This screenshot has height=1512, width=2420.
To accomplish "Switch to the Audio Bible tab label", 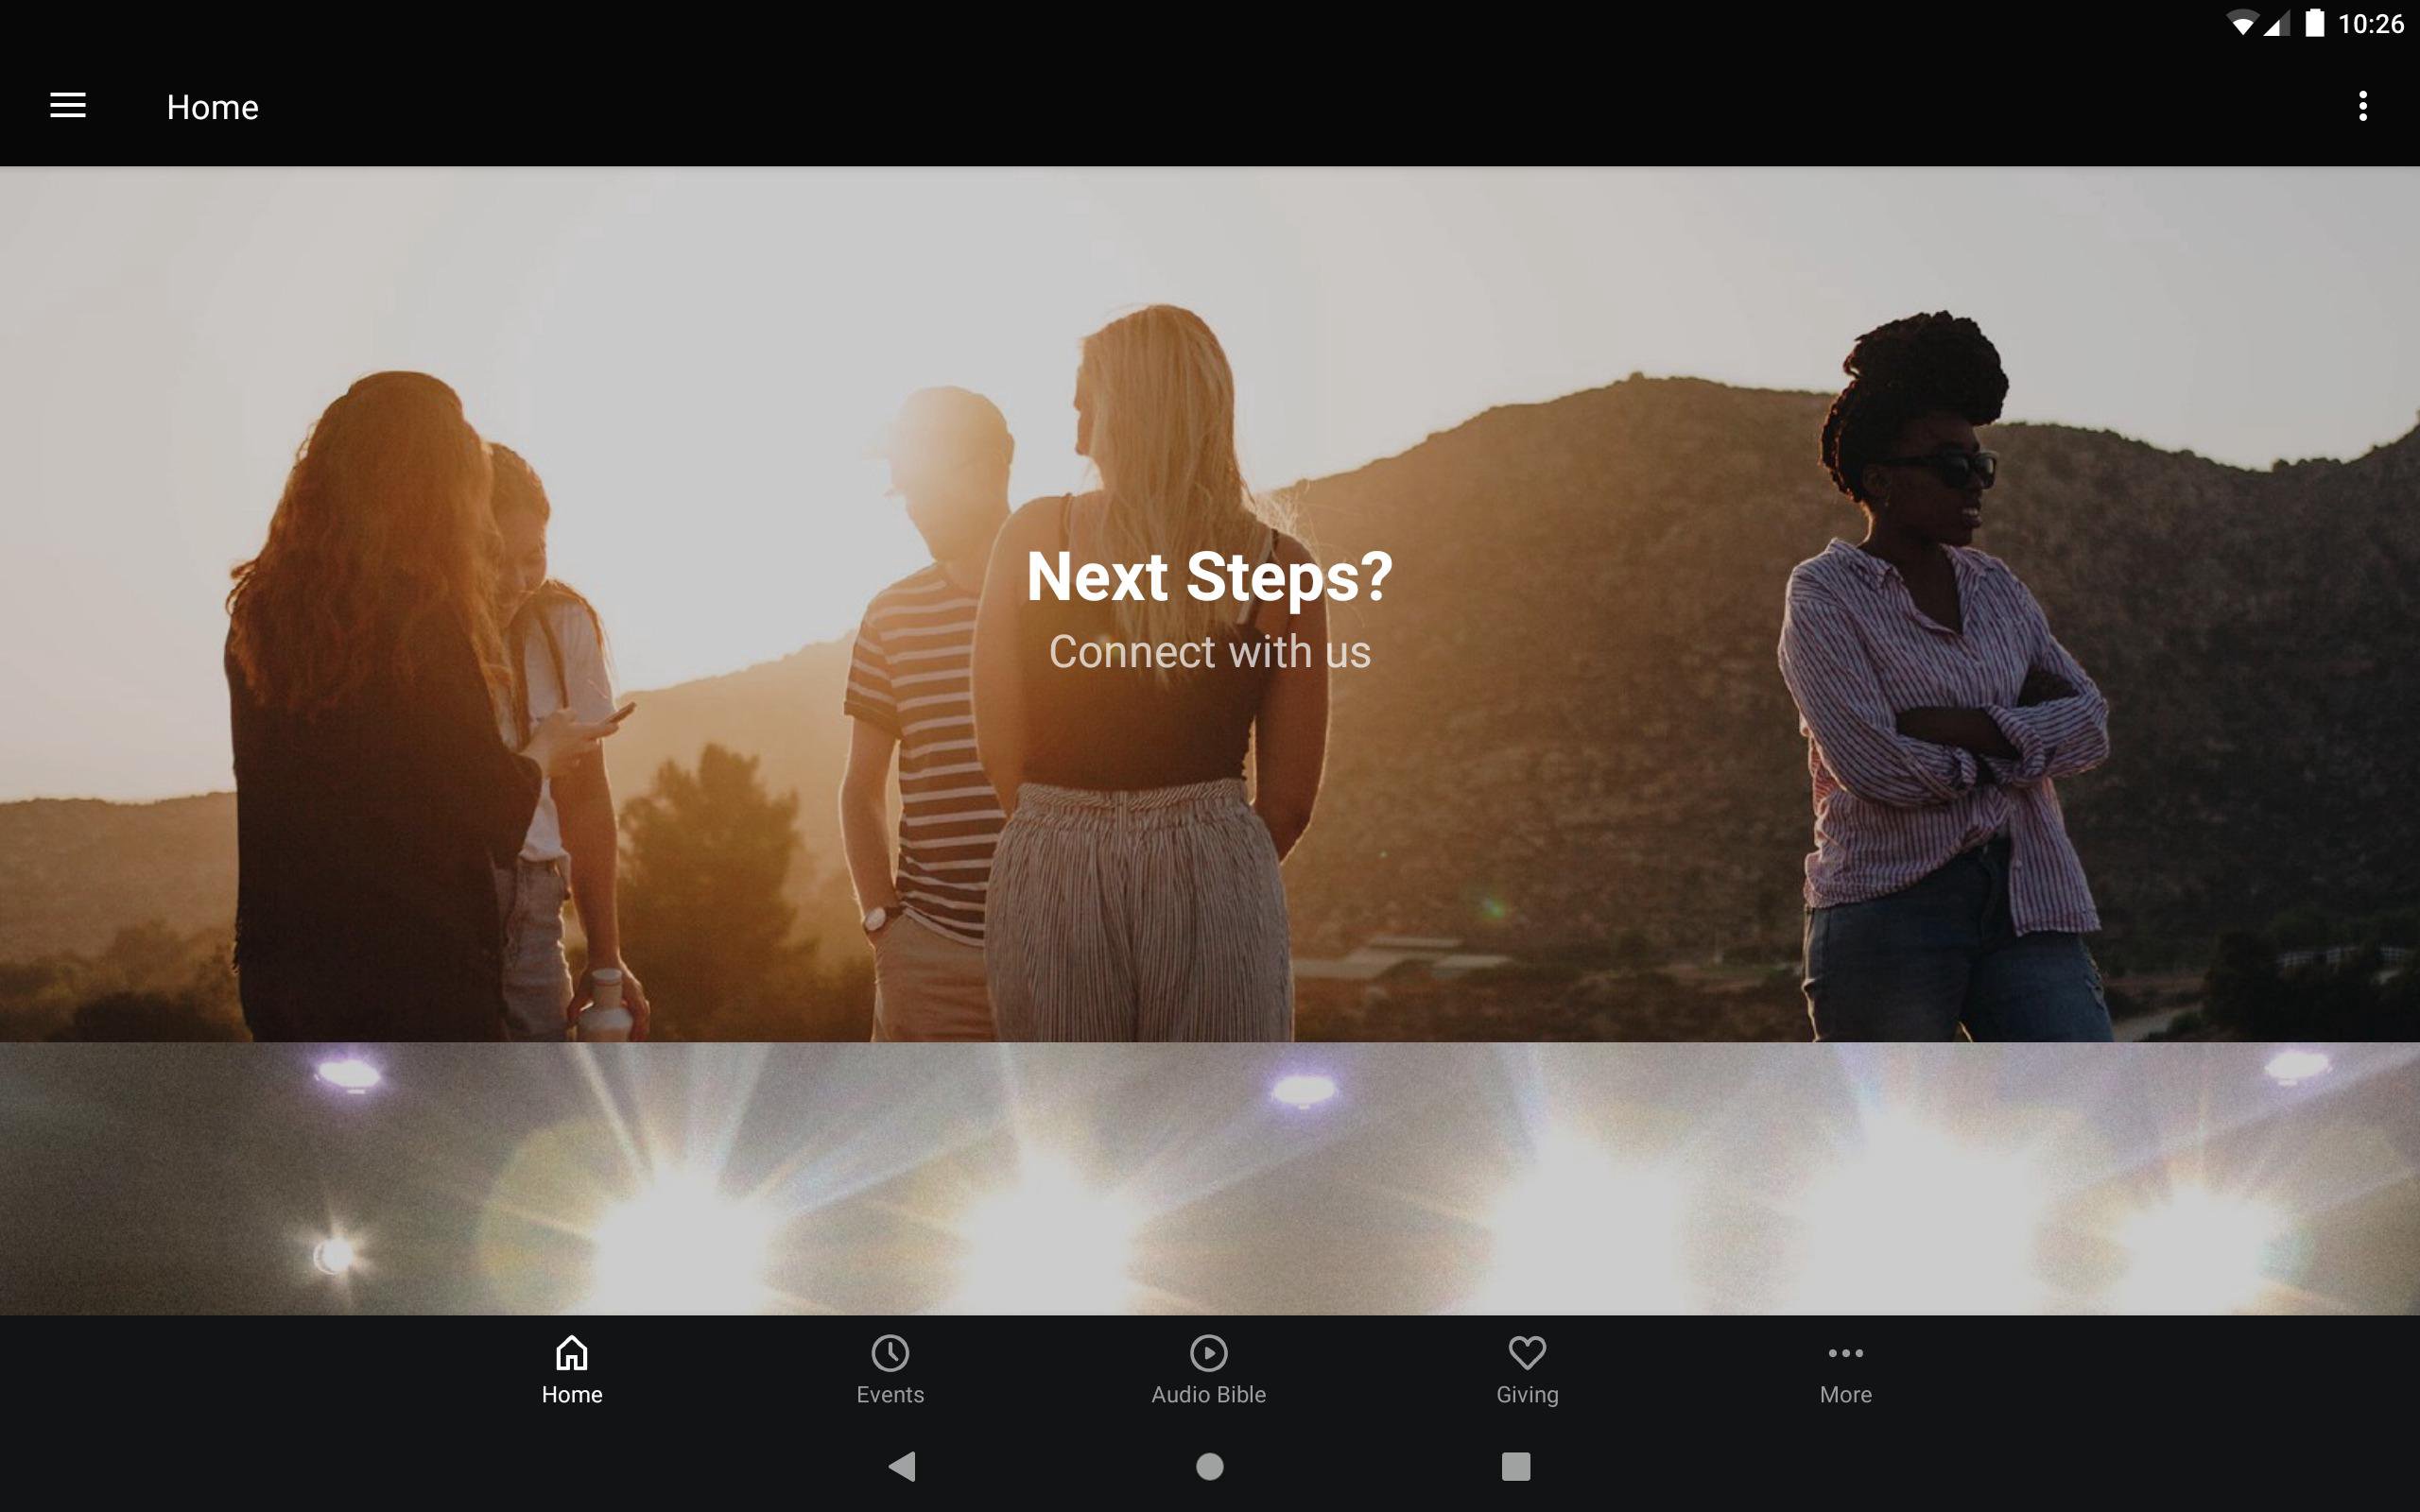I will (1208, 1395).
